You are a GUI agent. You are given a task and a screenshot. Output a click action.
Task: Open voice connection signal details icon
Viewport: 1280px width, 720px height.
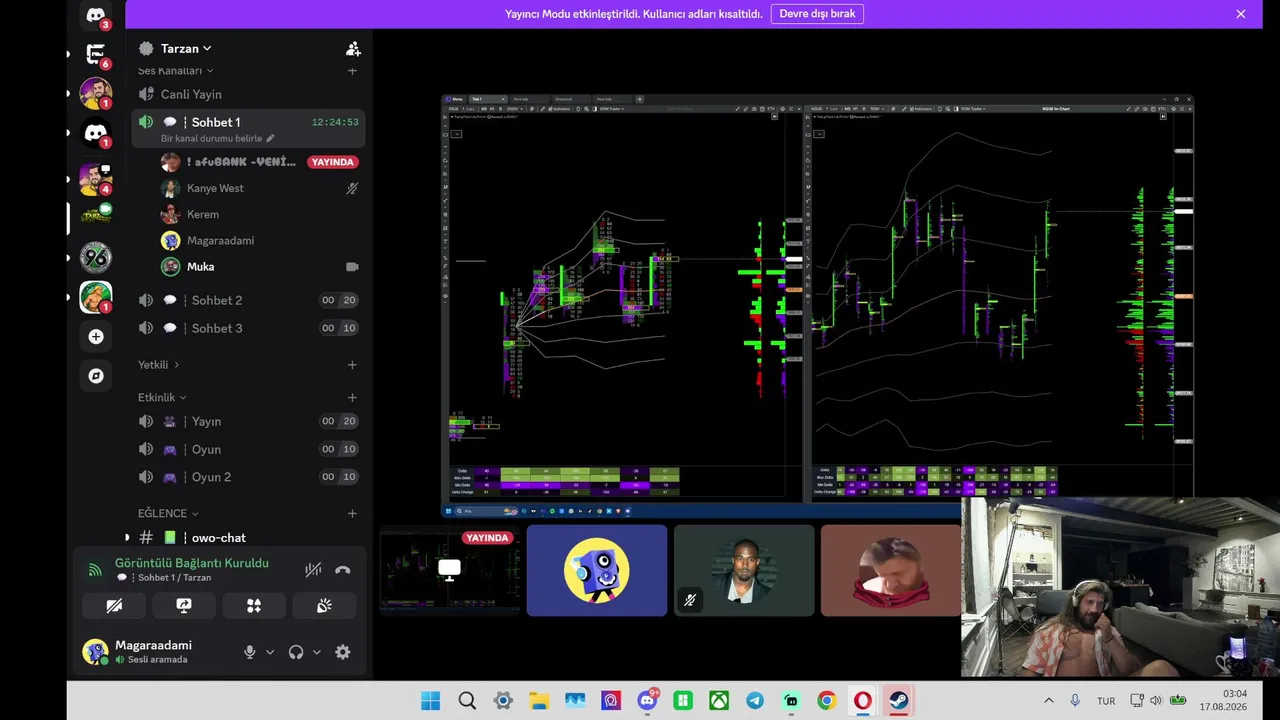point(96,570)
